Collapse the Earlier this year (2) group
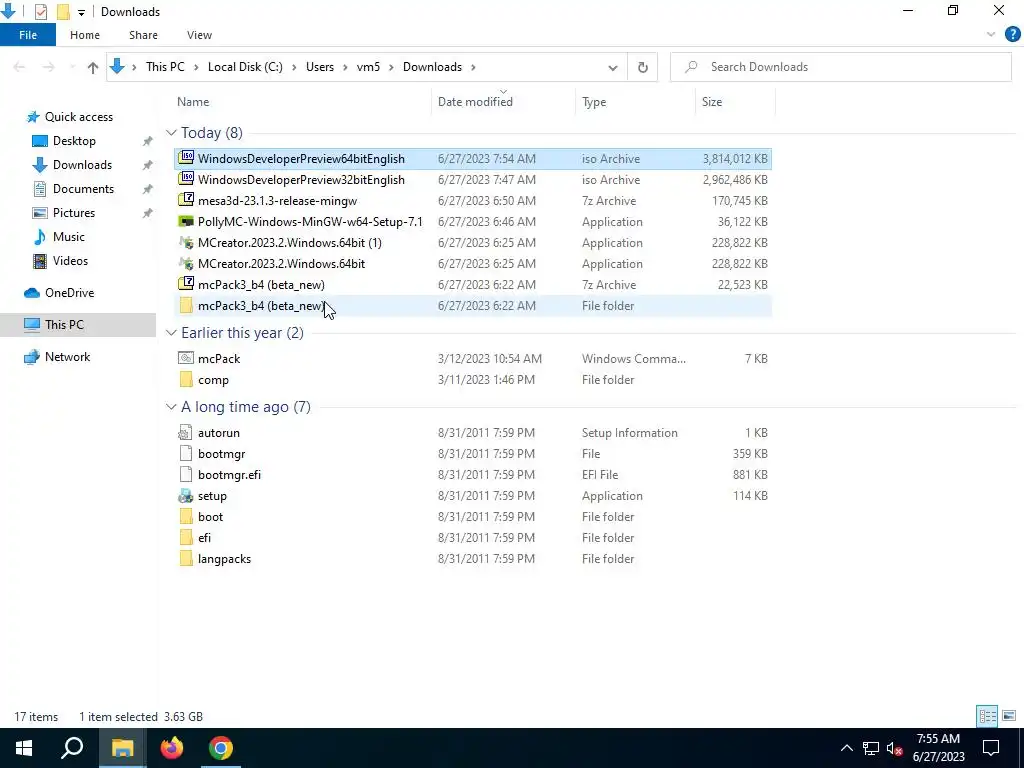Screen dimensions: 1024x768 171,332
